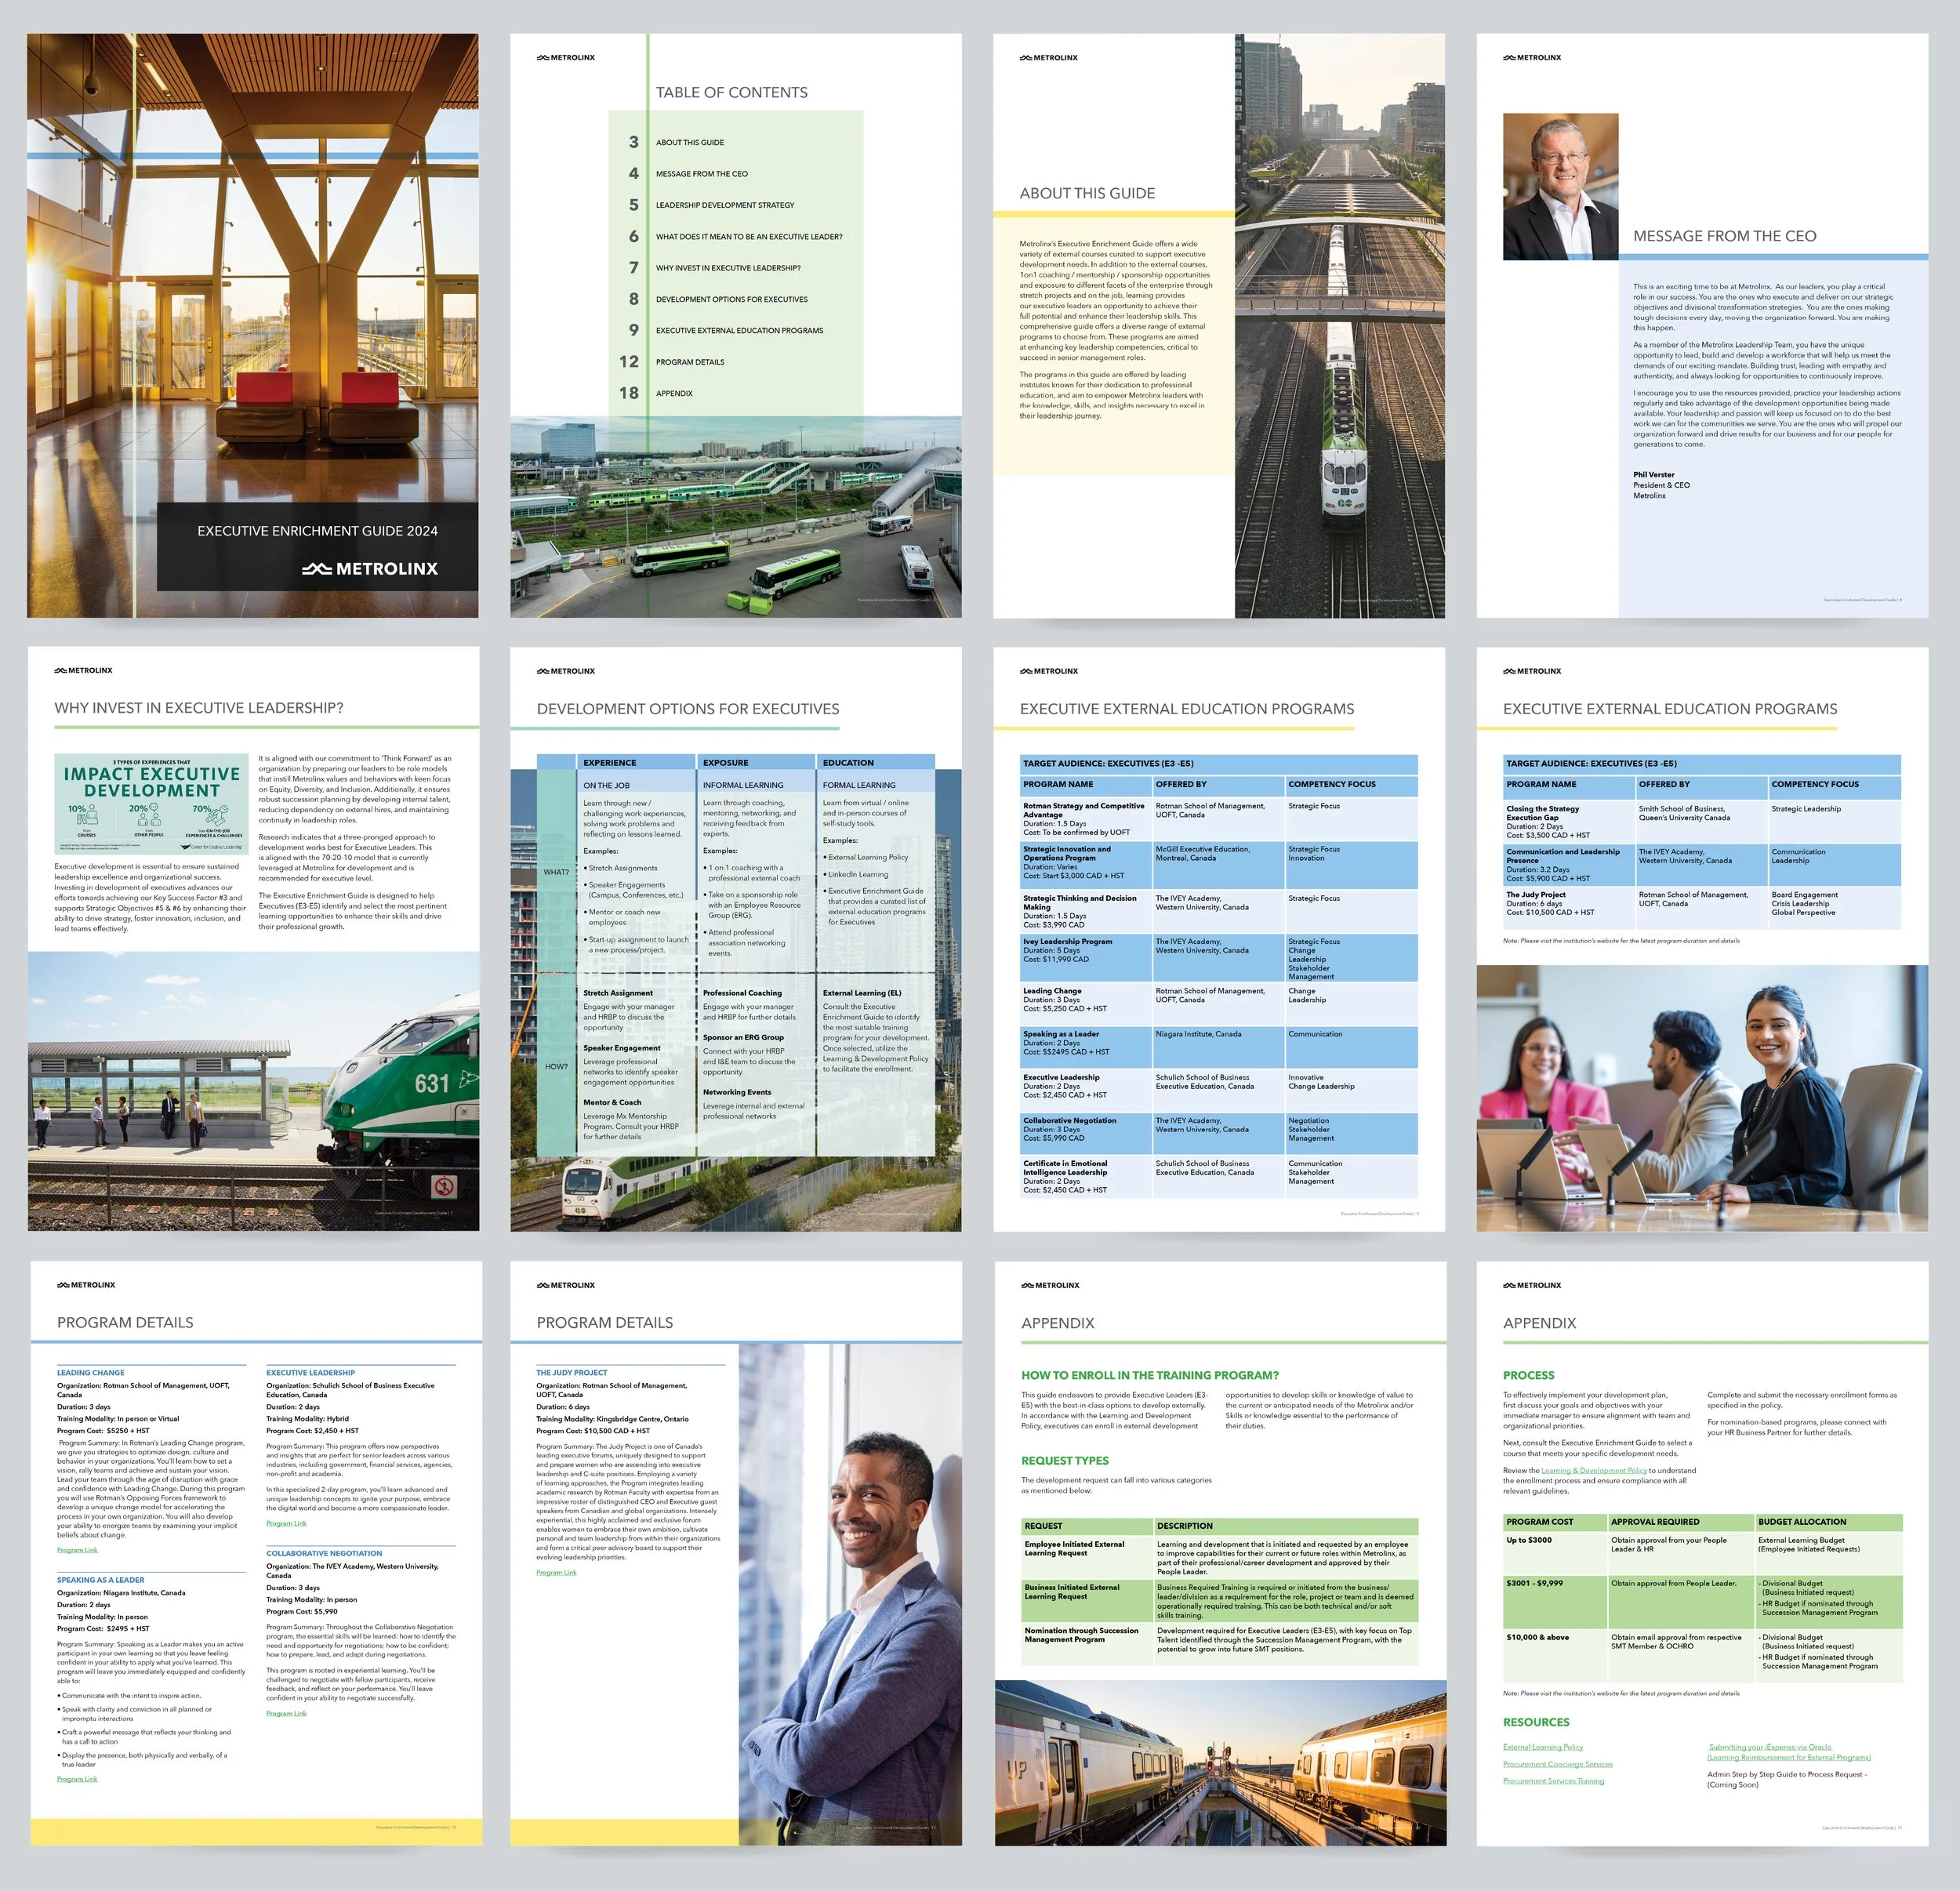Click Metrolinx logo above Message from the CEO
Screen dimensions: 1960x1891
tap(1532, 58)
